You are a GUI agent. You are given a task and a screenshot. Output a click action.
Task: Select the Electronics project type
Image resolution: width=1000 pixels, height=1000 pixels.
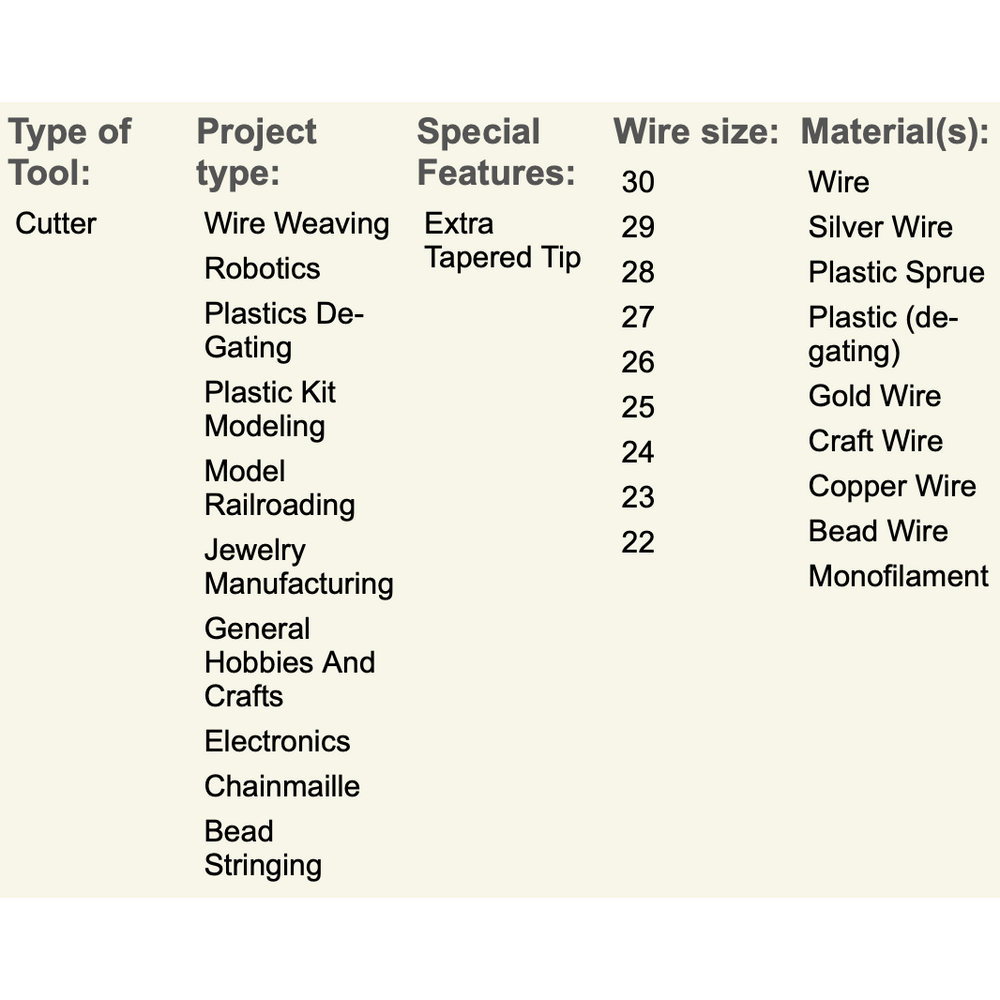tap(277, 741)
